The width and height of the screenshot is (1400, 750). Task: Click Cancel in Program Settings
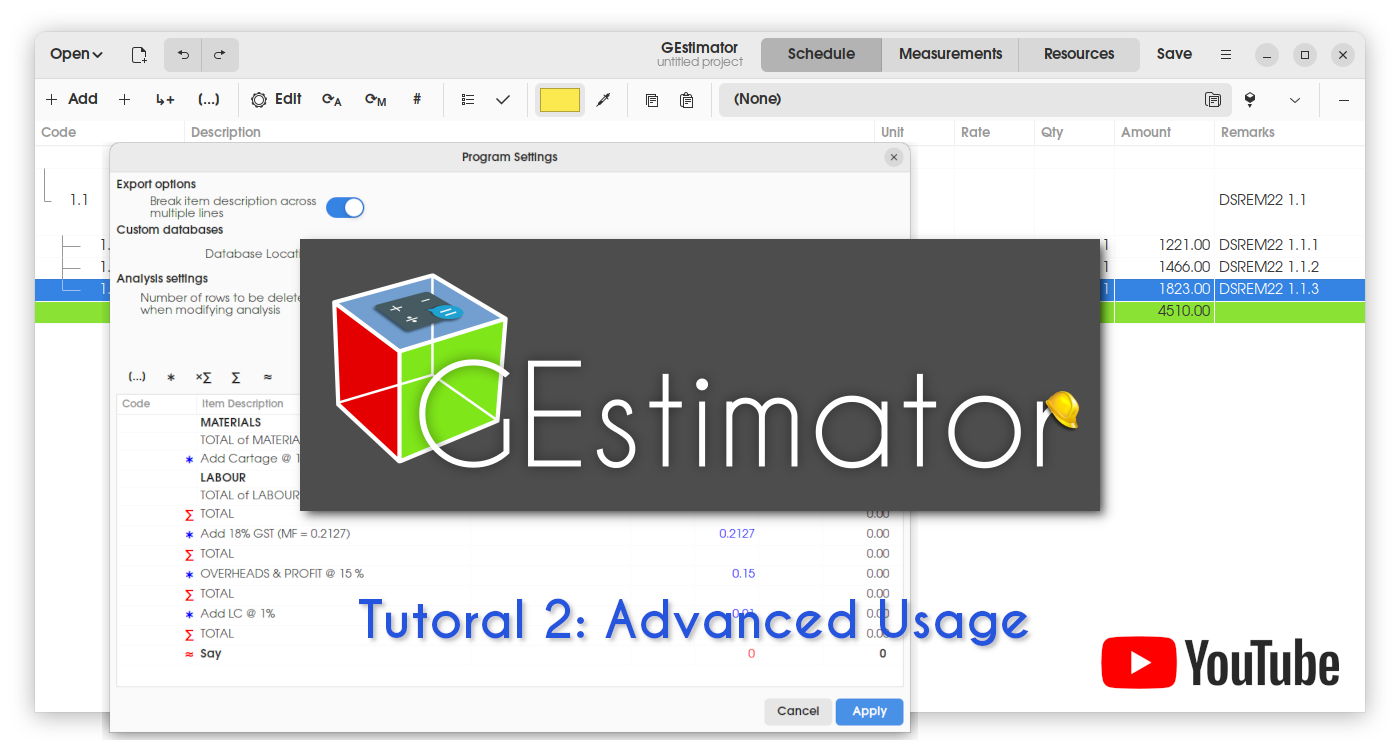tap(798, 711)
